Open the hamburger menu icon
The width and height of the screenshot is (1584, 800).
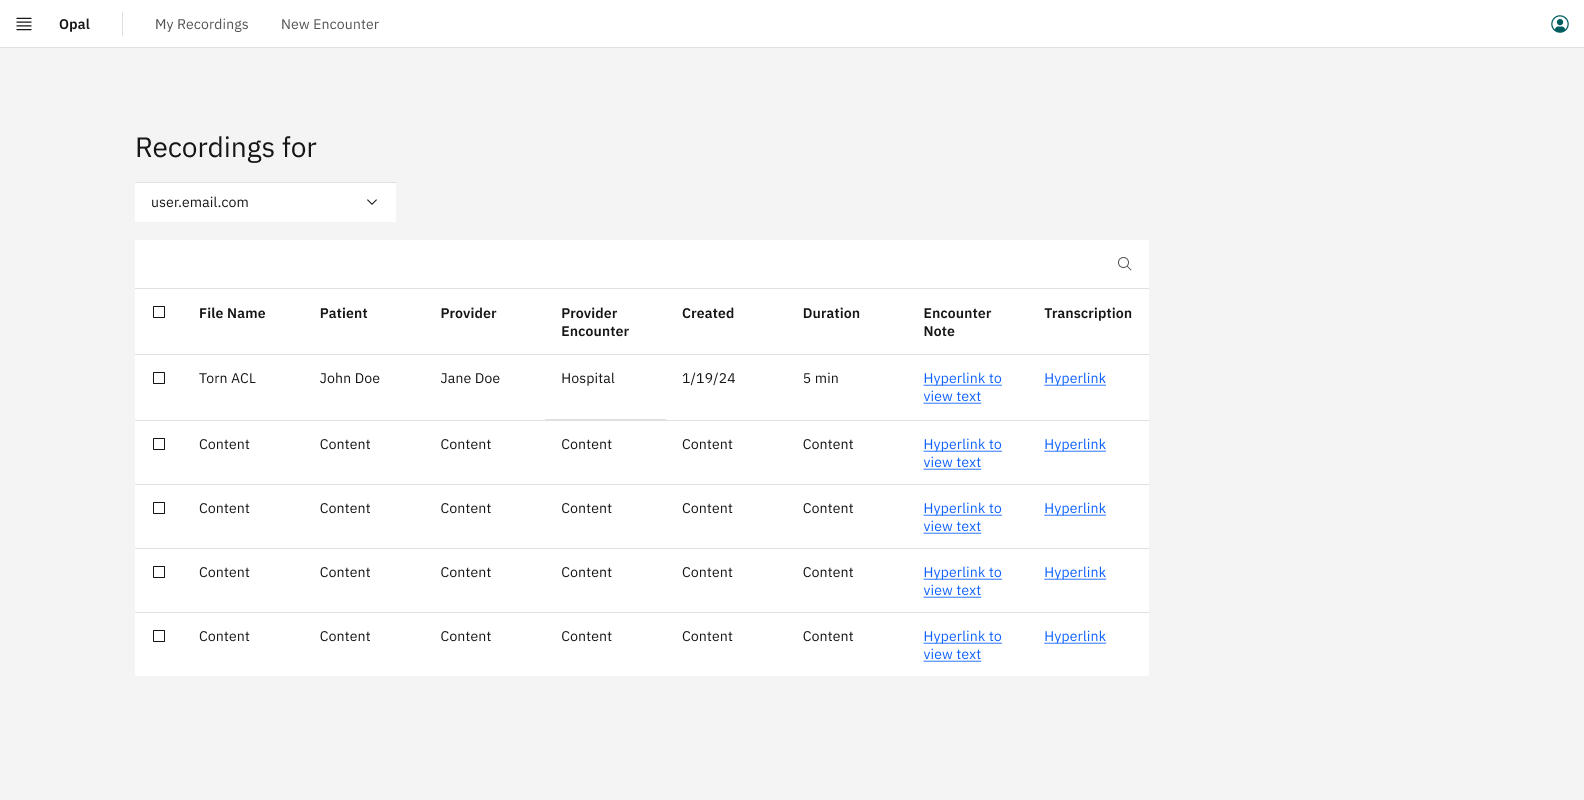click(24, 24)
